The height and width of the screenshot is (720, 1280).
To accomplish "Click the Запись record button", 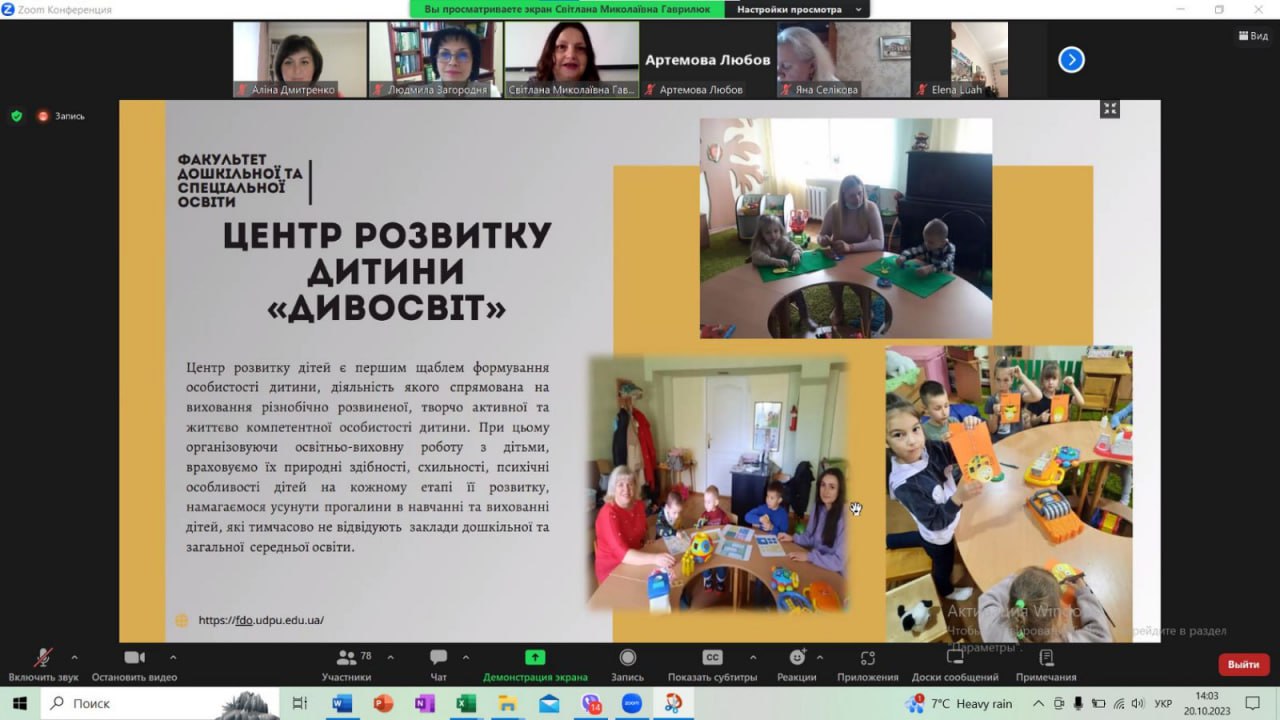I will (x=627, y=665).
